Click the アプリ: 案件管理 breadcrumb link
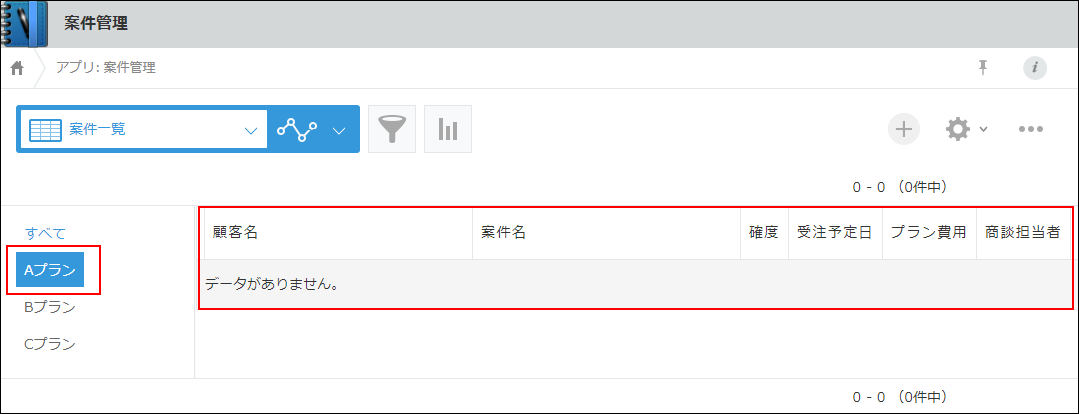The width and height of the screenshot is (1079, 414). (x=105, y=68)
